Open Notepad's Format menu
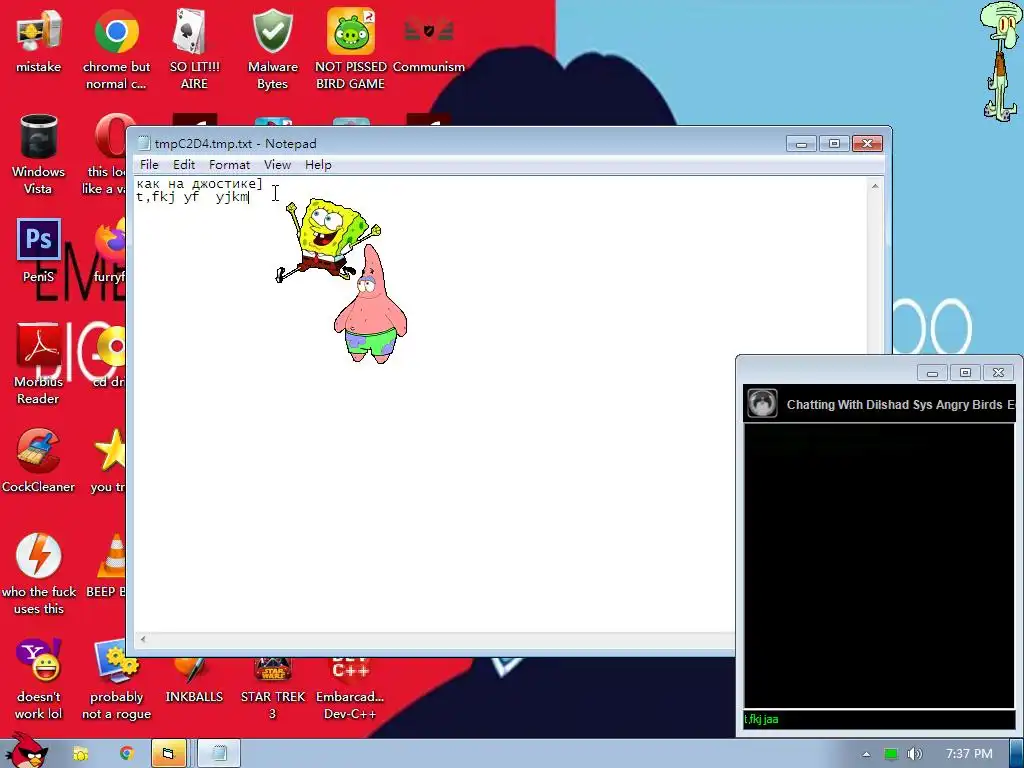This screenshot has height=768, width=1024. tap(229, 165)
